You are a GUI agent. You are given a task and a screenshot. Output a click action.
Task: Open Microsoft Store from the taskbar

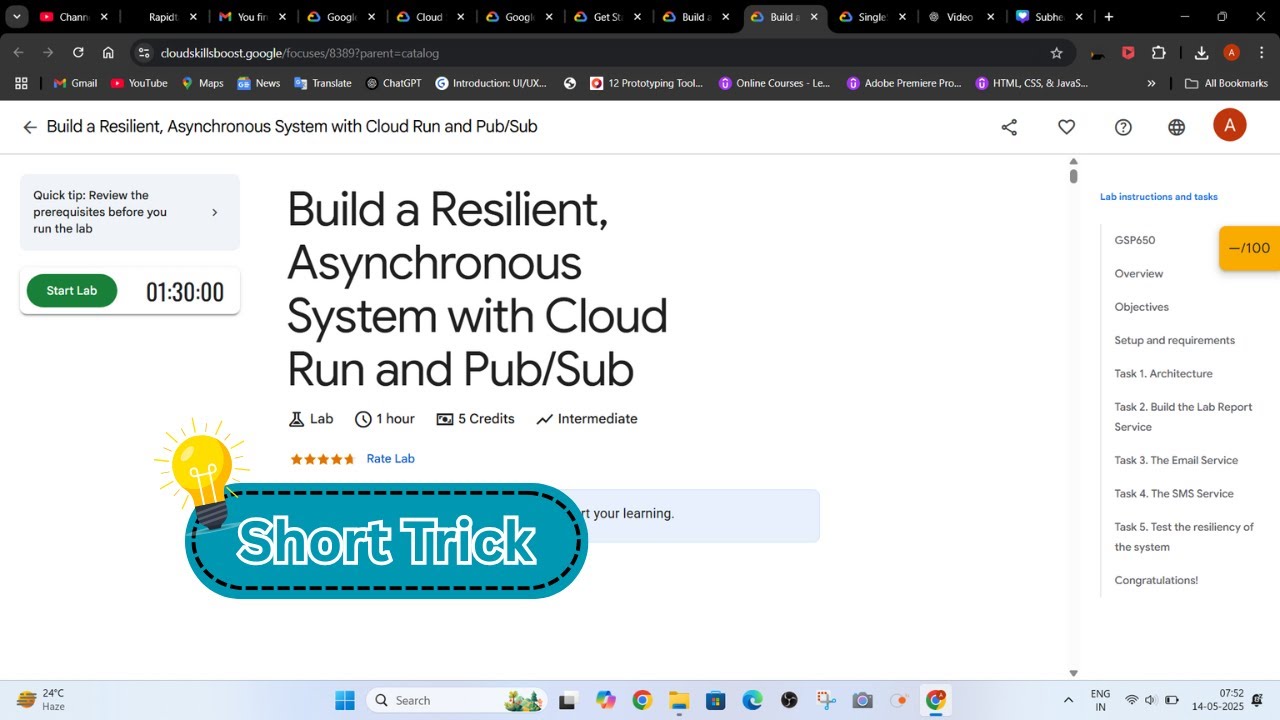(x=715, y=700)
